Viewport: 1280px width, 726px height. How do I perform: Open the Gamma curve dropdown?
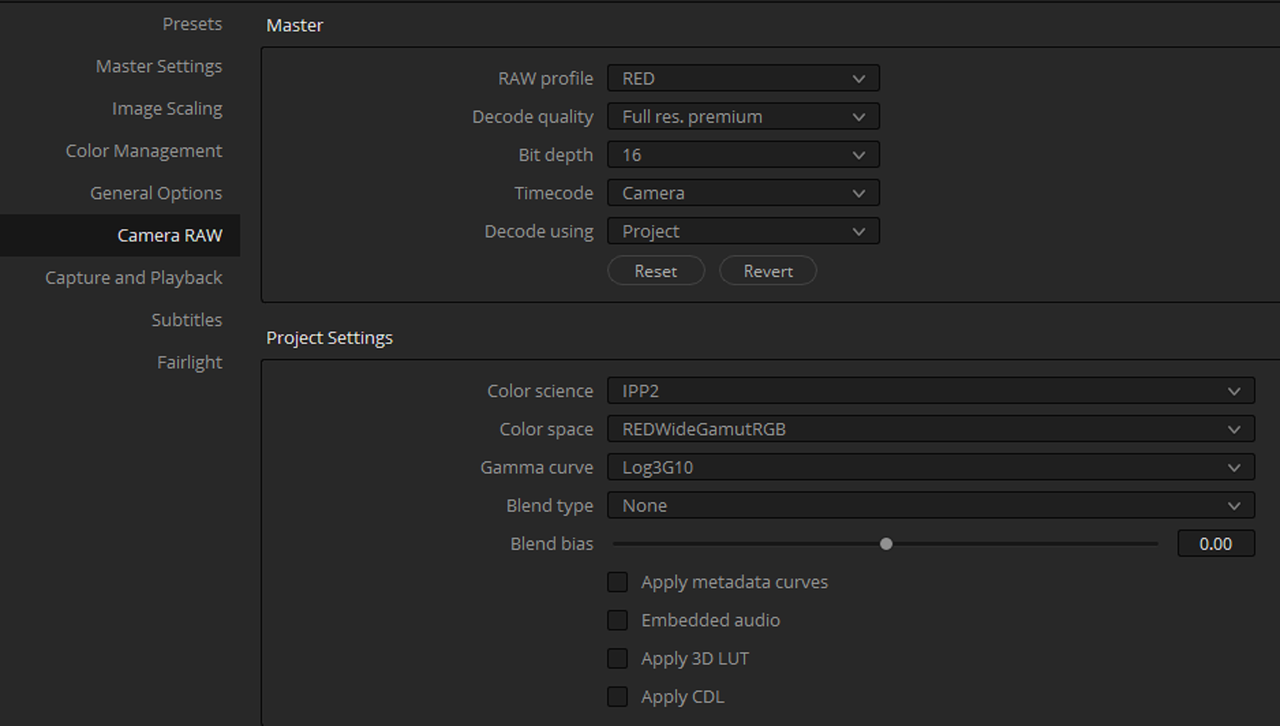point(931,467)
